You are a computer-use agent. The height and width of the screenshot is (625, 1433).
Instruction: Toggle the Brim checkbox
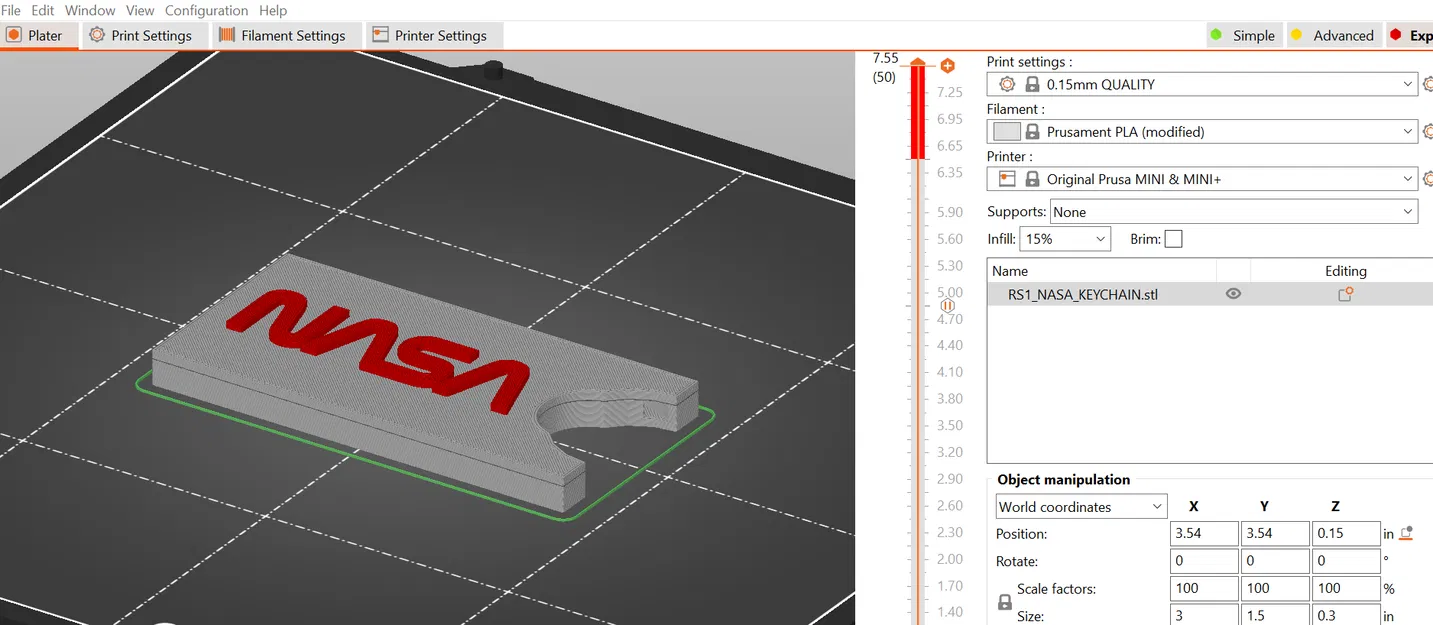(x=1173, y=239)
